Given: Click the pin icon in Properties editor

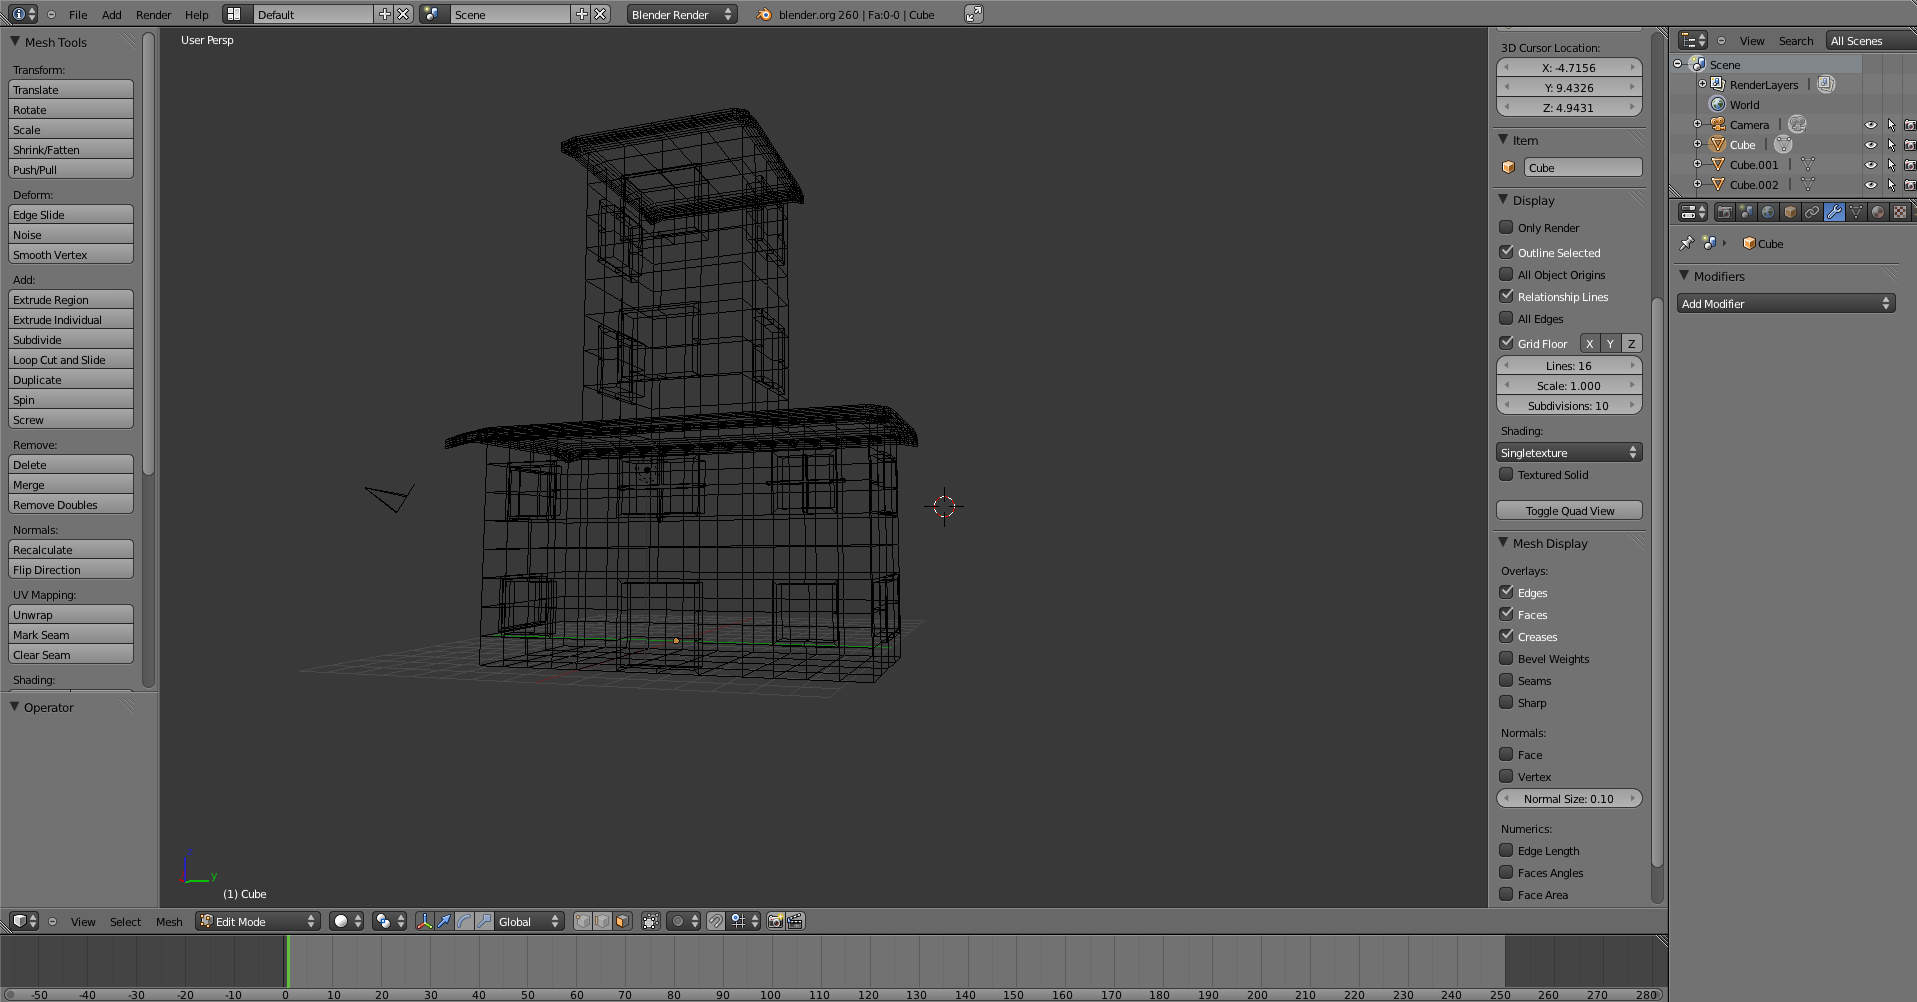Looking at the screenshot, I should (x=1686, y=243).
